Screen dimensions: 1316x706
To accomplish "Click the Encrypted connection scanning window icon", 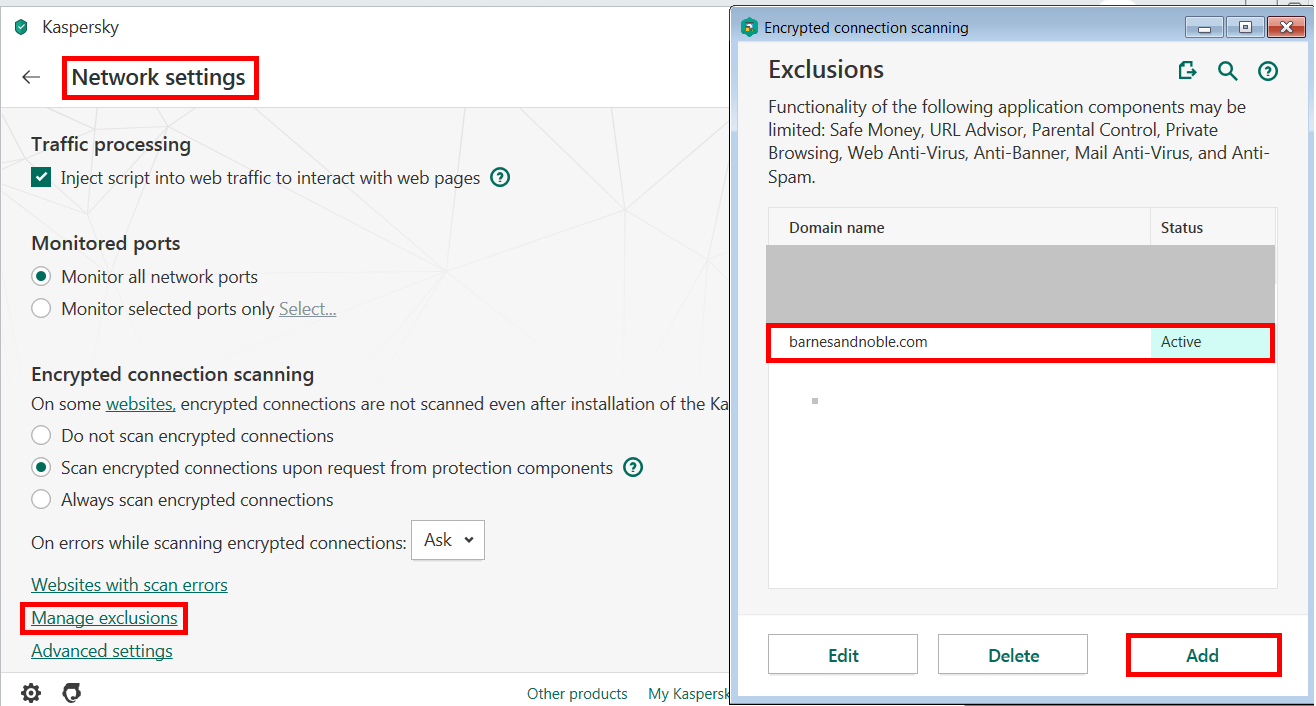I will point(749,27).
